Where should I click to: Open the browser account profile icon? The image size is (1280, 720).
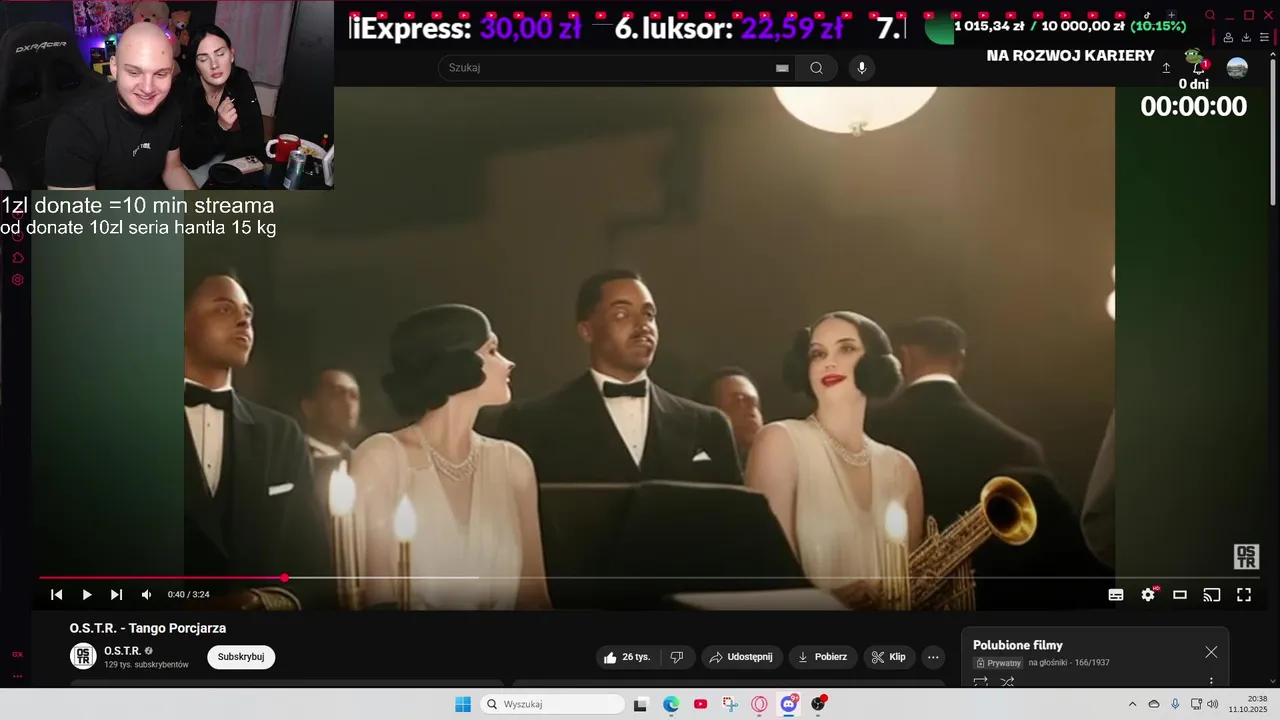[x=1228, y=38]
